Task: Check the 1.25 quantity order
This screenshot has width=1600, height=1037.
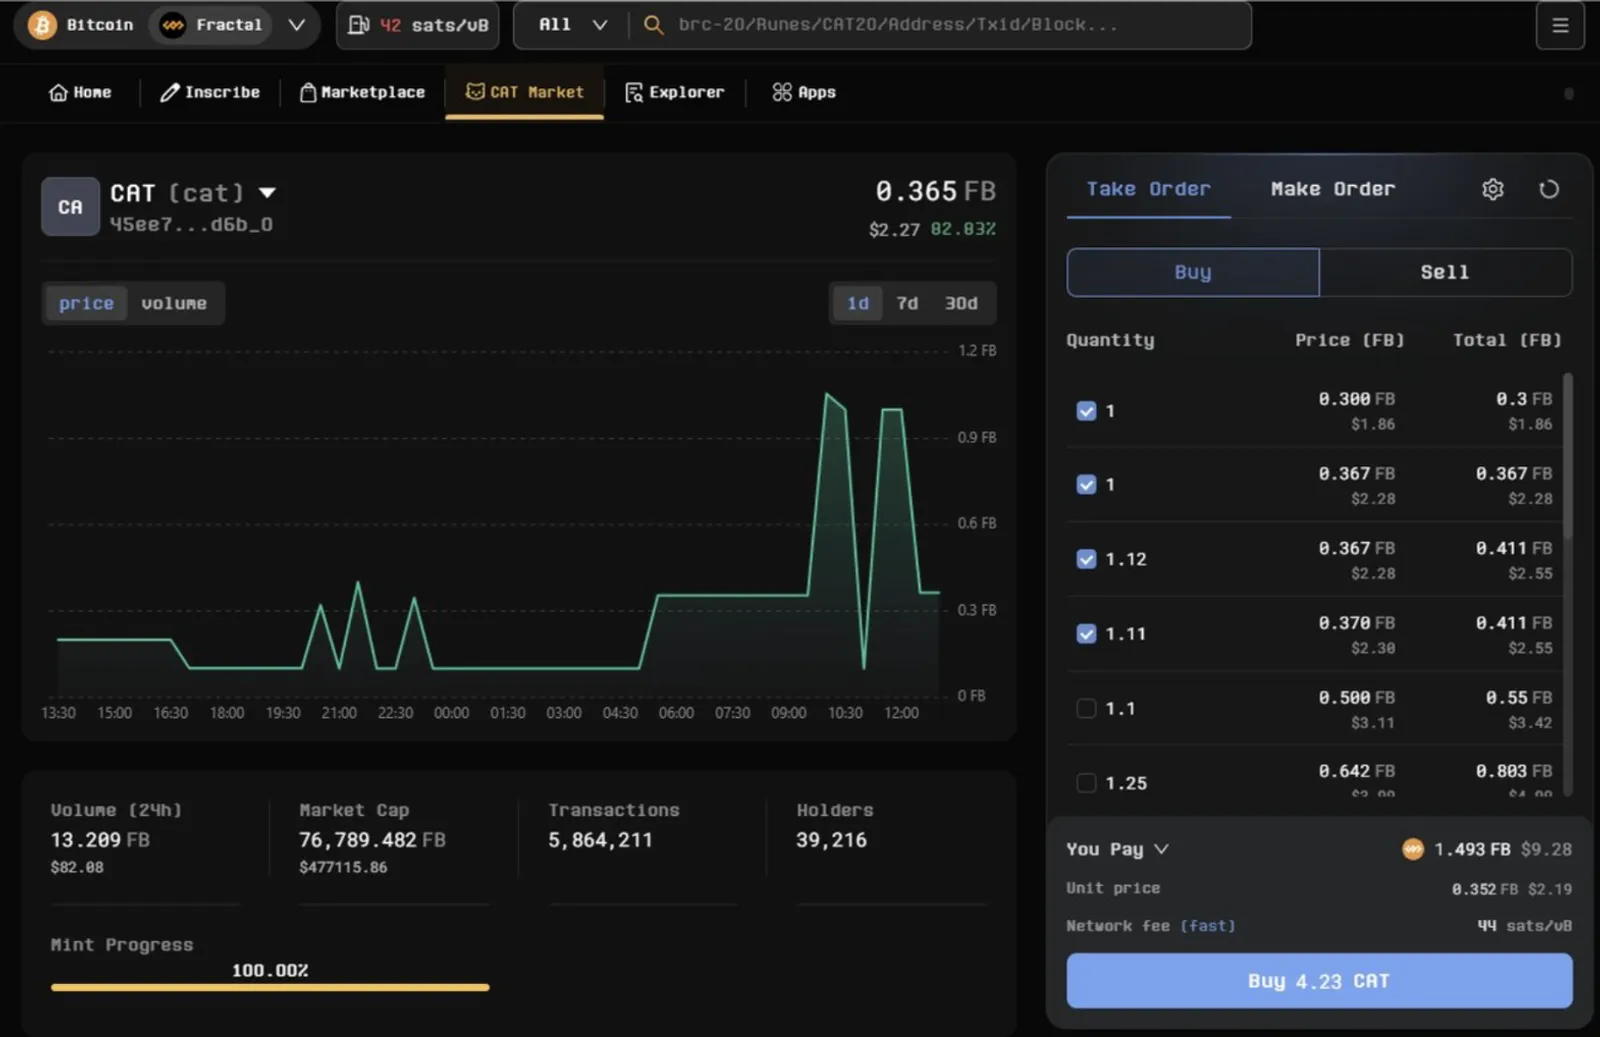Action: (x=1086, y=783)
